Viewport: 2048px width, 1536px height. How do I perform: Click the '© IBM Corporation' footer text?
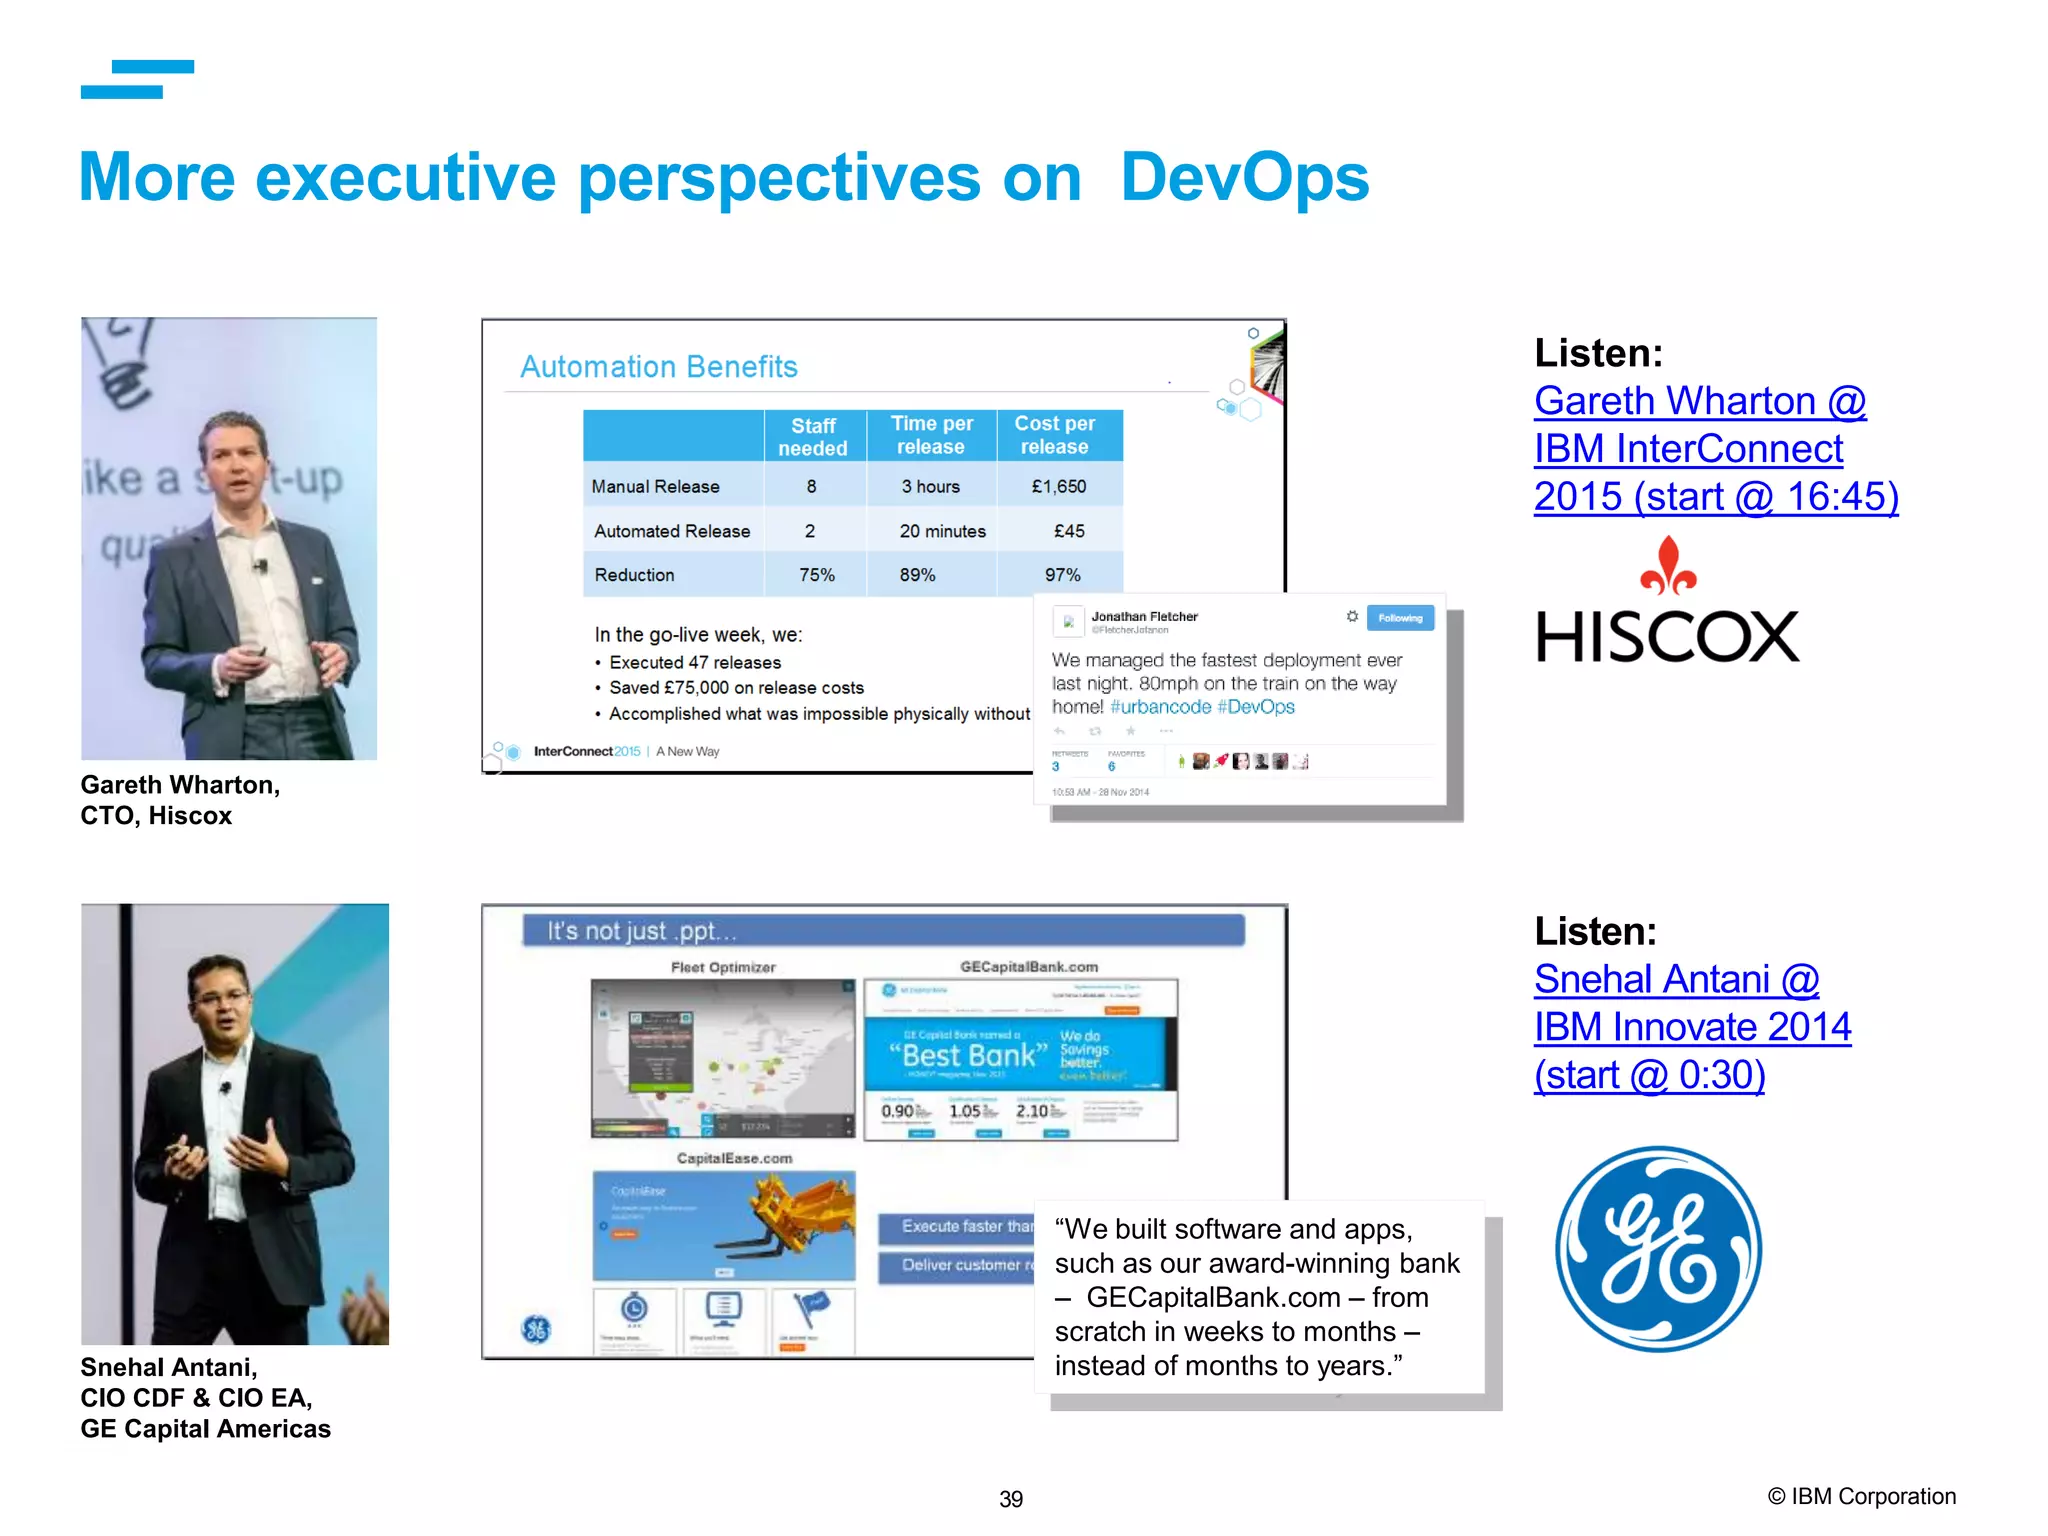(1861, 1496)
